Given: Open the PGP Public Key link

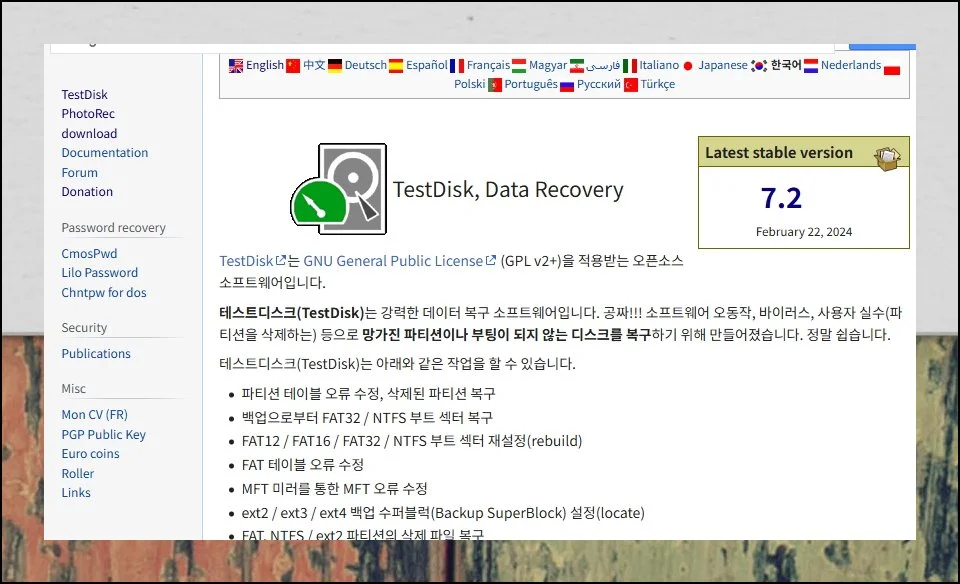Looking at the screenshot, I should tap(103, 434).
